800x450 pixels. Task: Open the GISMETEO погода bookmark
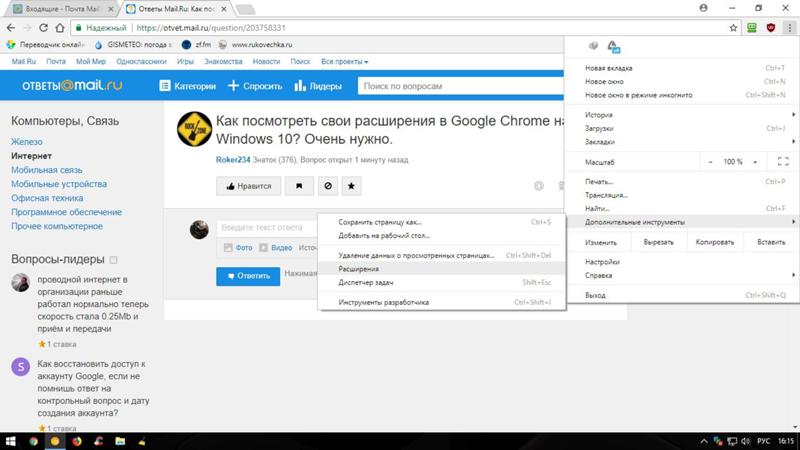pyautogui.click(x=133, y=45)
